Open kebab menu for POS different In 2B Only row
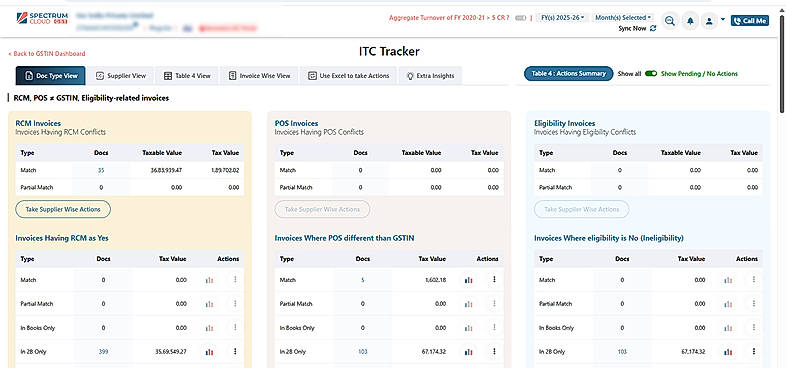 click(x=494, y=351)
